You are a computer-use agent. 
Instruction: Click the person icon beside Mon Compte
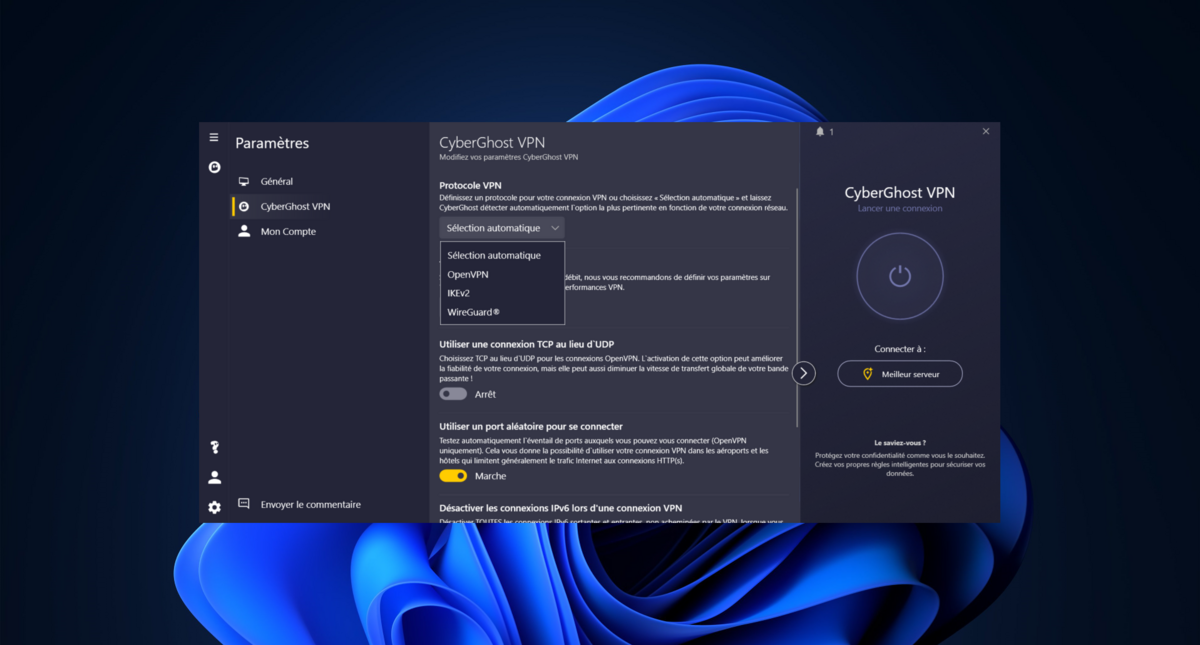[x=243, y=231]
